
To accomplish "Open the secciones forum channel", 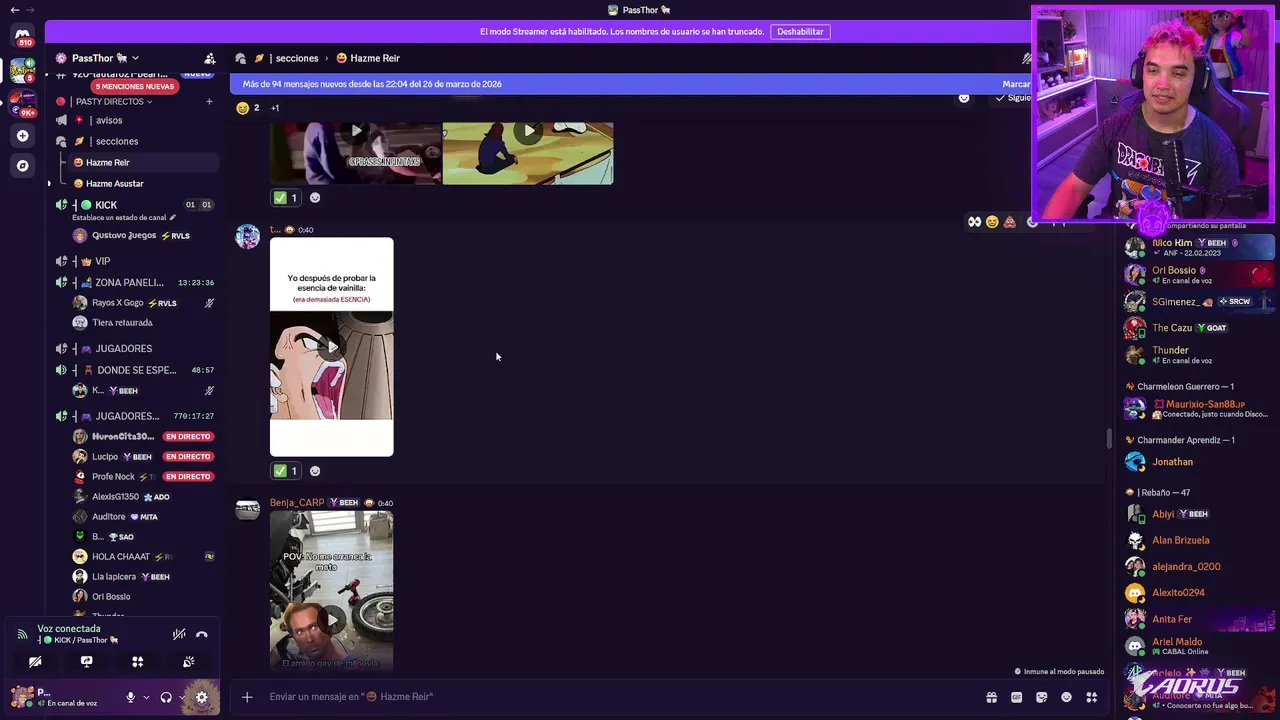I will tap(117, 141).
